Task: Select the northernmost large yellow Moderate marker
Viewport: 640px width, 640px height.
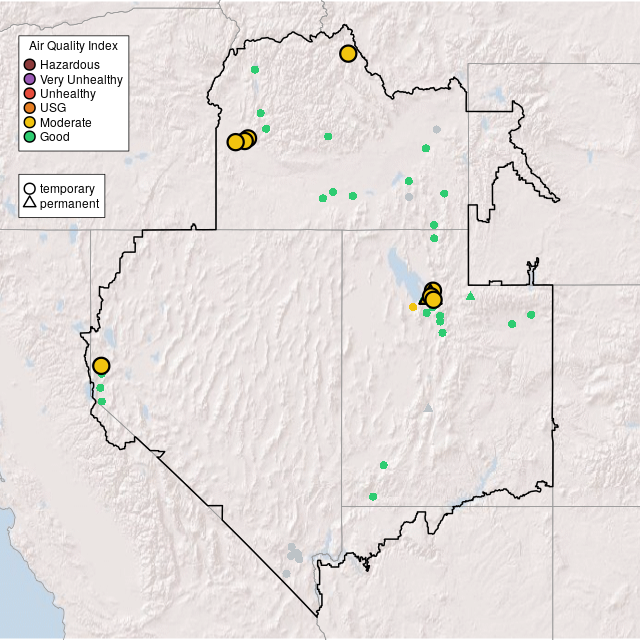Action: [x=348, y=54]
